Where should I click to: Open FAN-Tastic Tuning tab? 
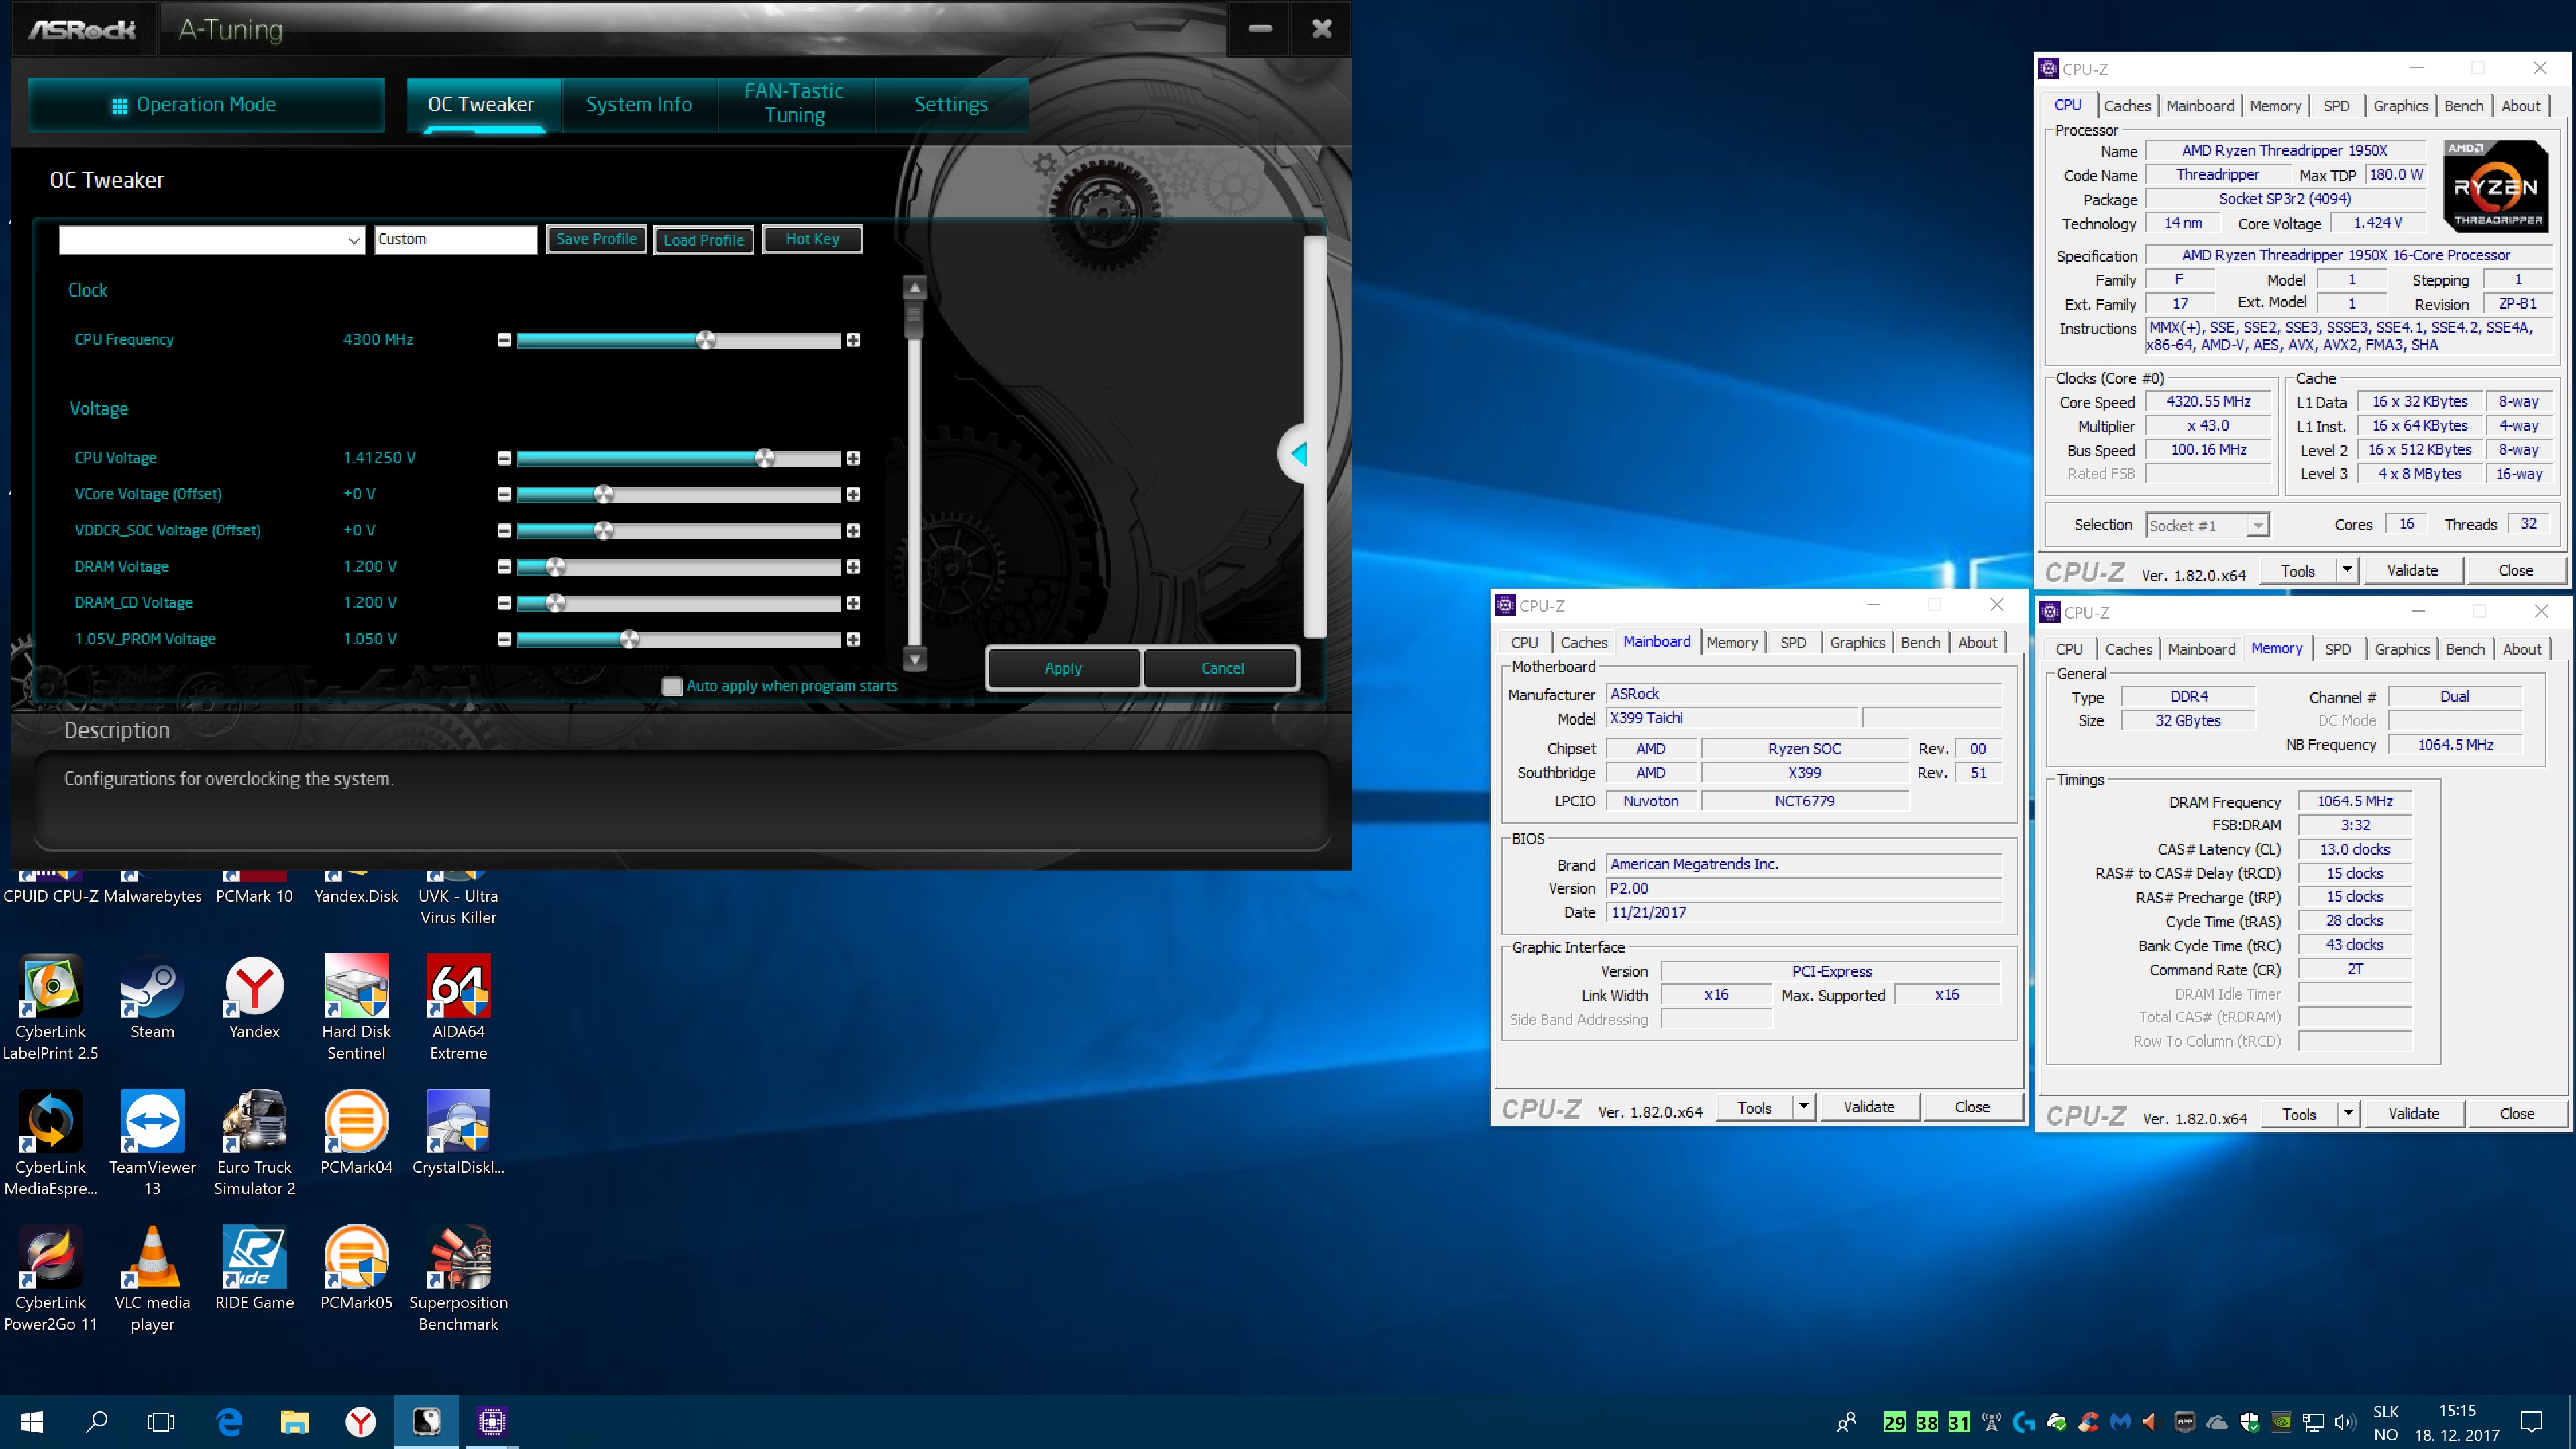(x=795, y=104)
